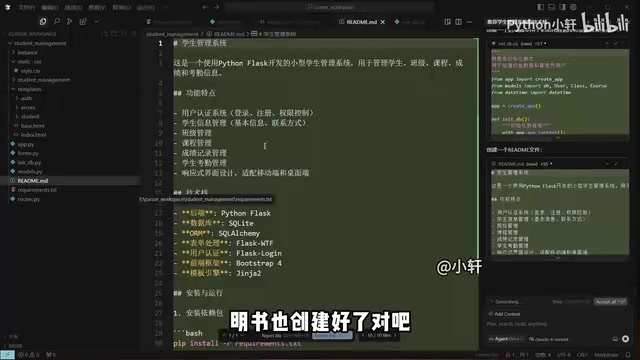Open style.css in explorer

31,71
